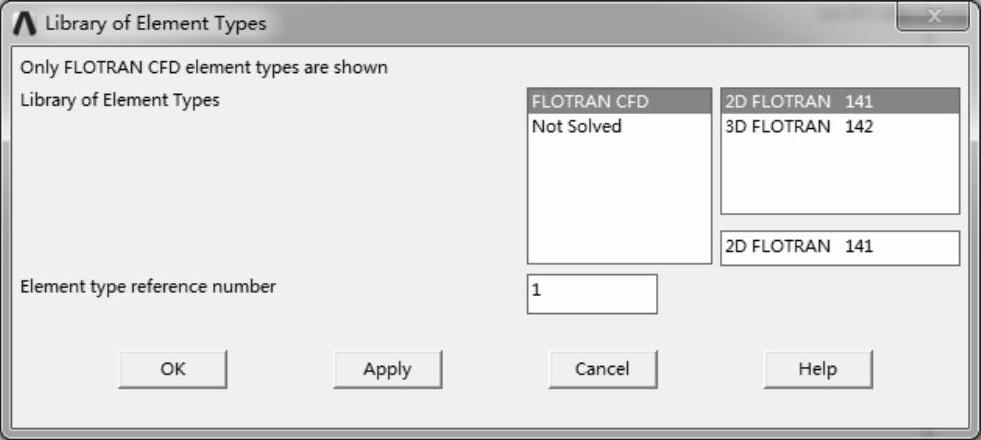Image resolution: width=981 pixels, height=440 pixels.
Task: Click blank space below Not Solved entry
Action: [x=619, y=200]
